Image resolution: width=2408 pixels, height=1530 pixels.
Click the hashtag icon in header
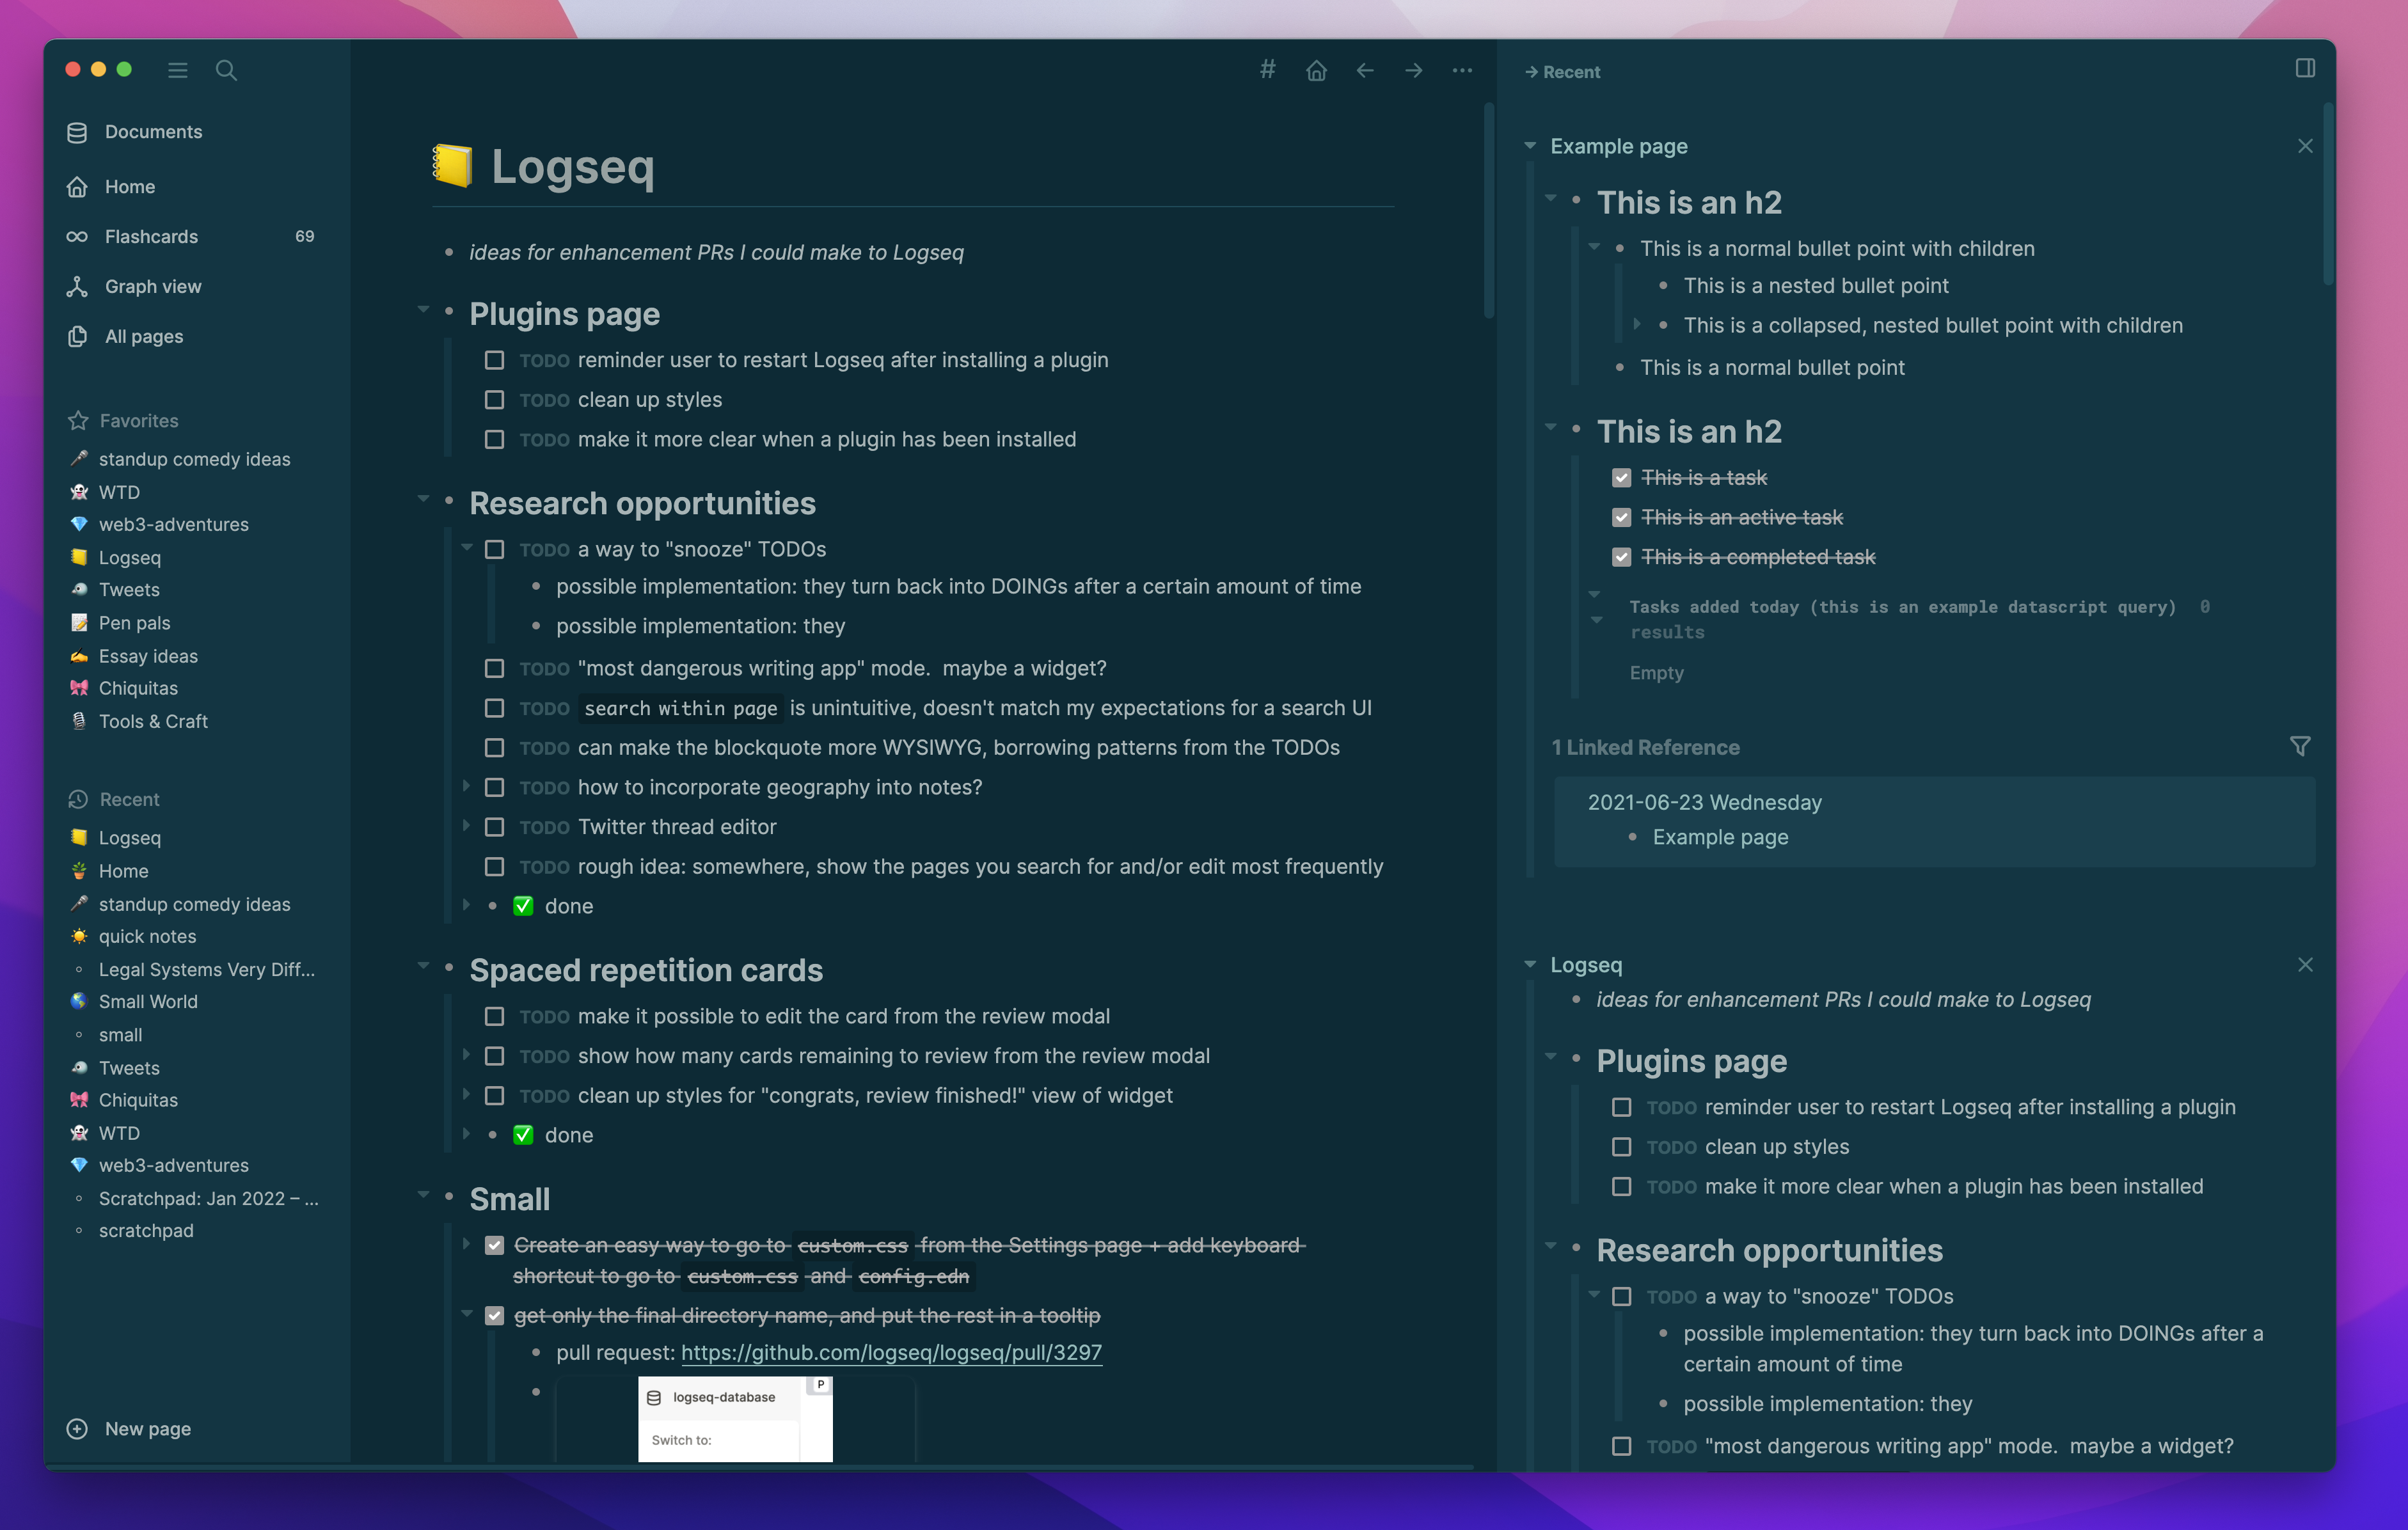1267,70
